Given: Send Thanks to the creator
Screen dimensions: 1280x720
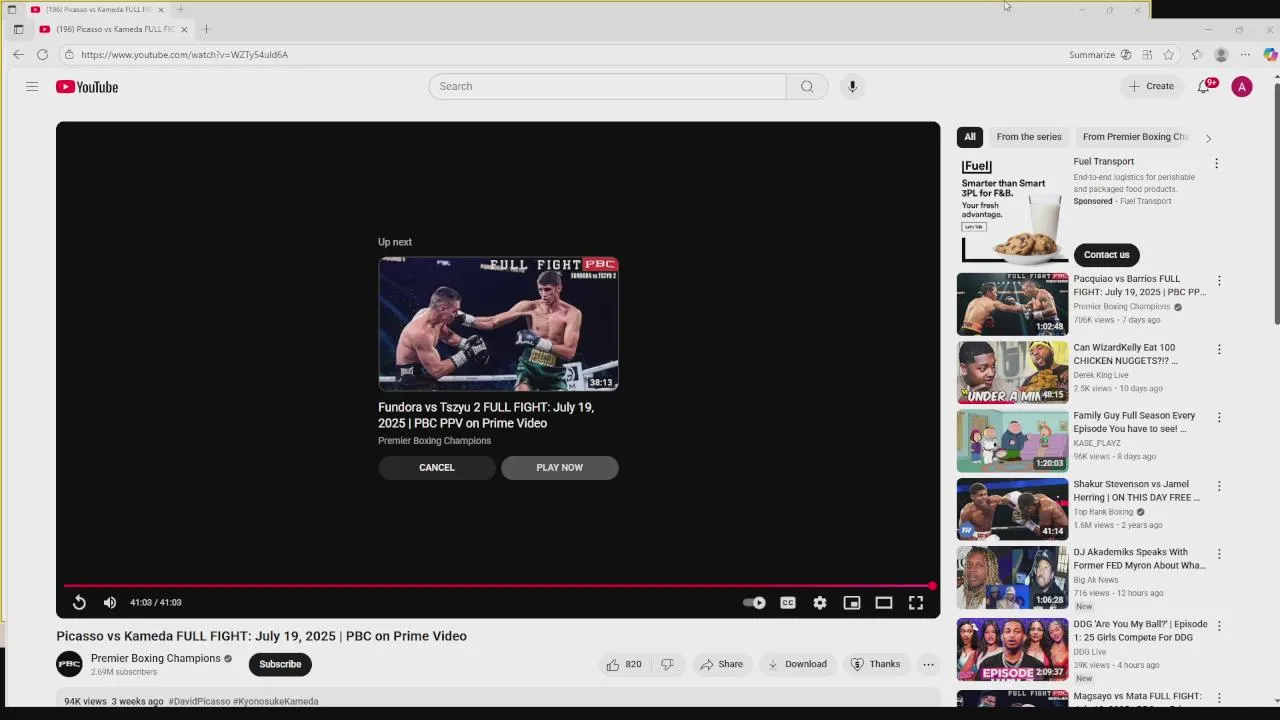Looking at the screenshot, I should pyautogui.click(x=876, y=664).
